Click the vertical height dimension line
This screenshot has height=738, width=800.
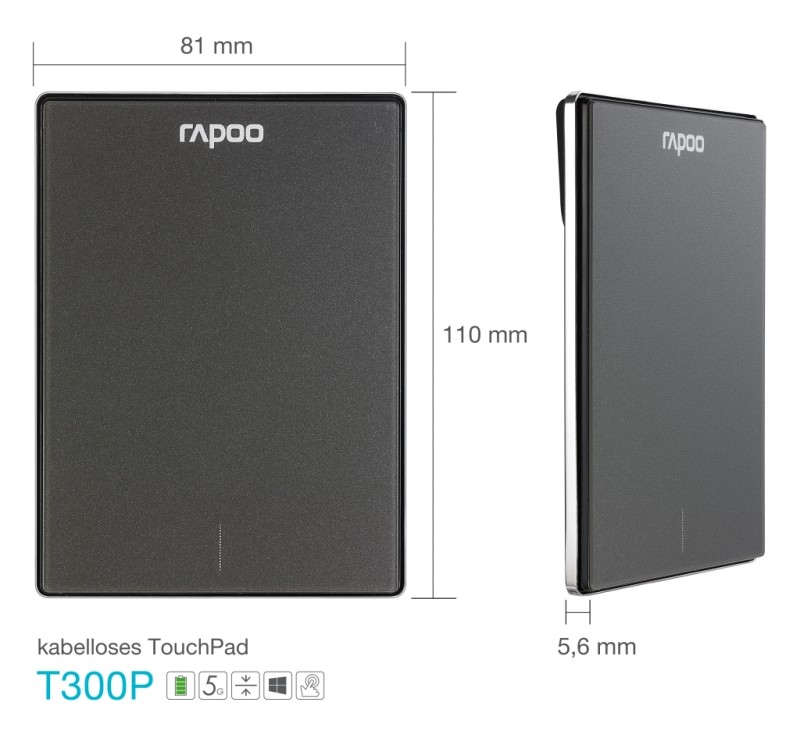point(434,345)
